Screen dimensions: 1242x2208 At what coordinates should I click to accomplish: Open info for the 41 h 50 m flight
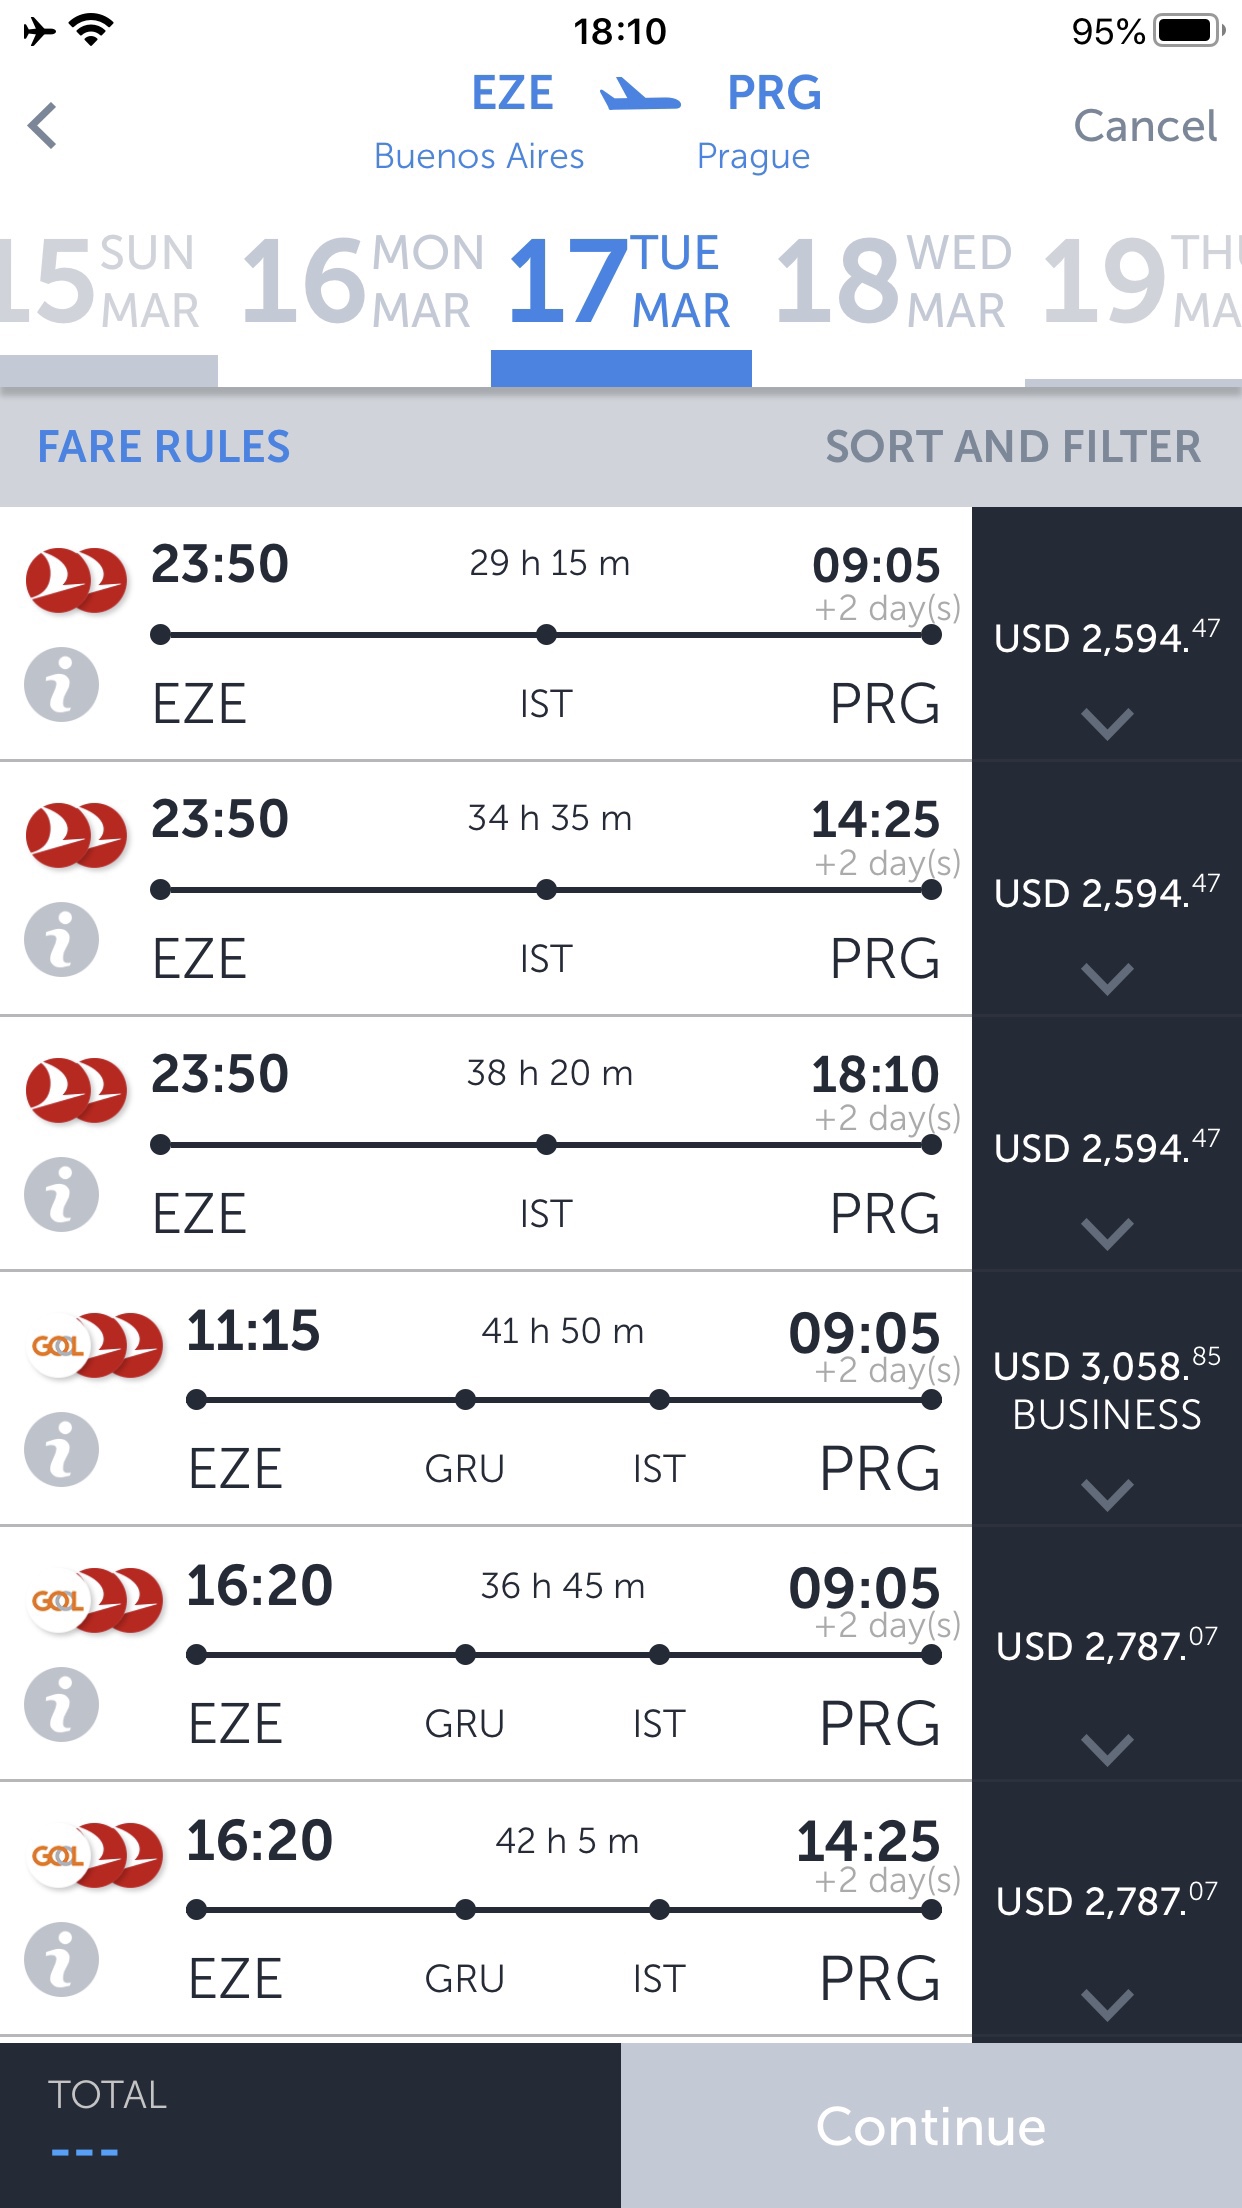coord(61,1450)
